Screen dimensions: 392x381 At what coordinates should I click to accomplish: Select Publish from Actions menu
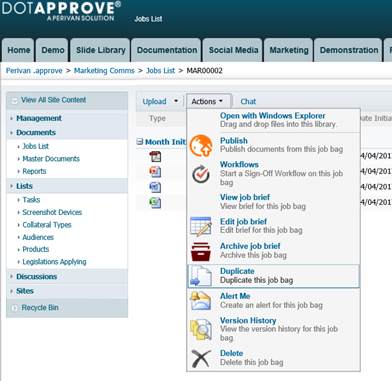click(273, 145)
